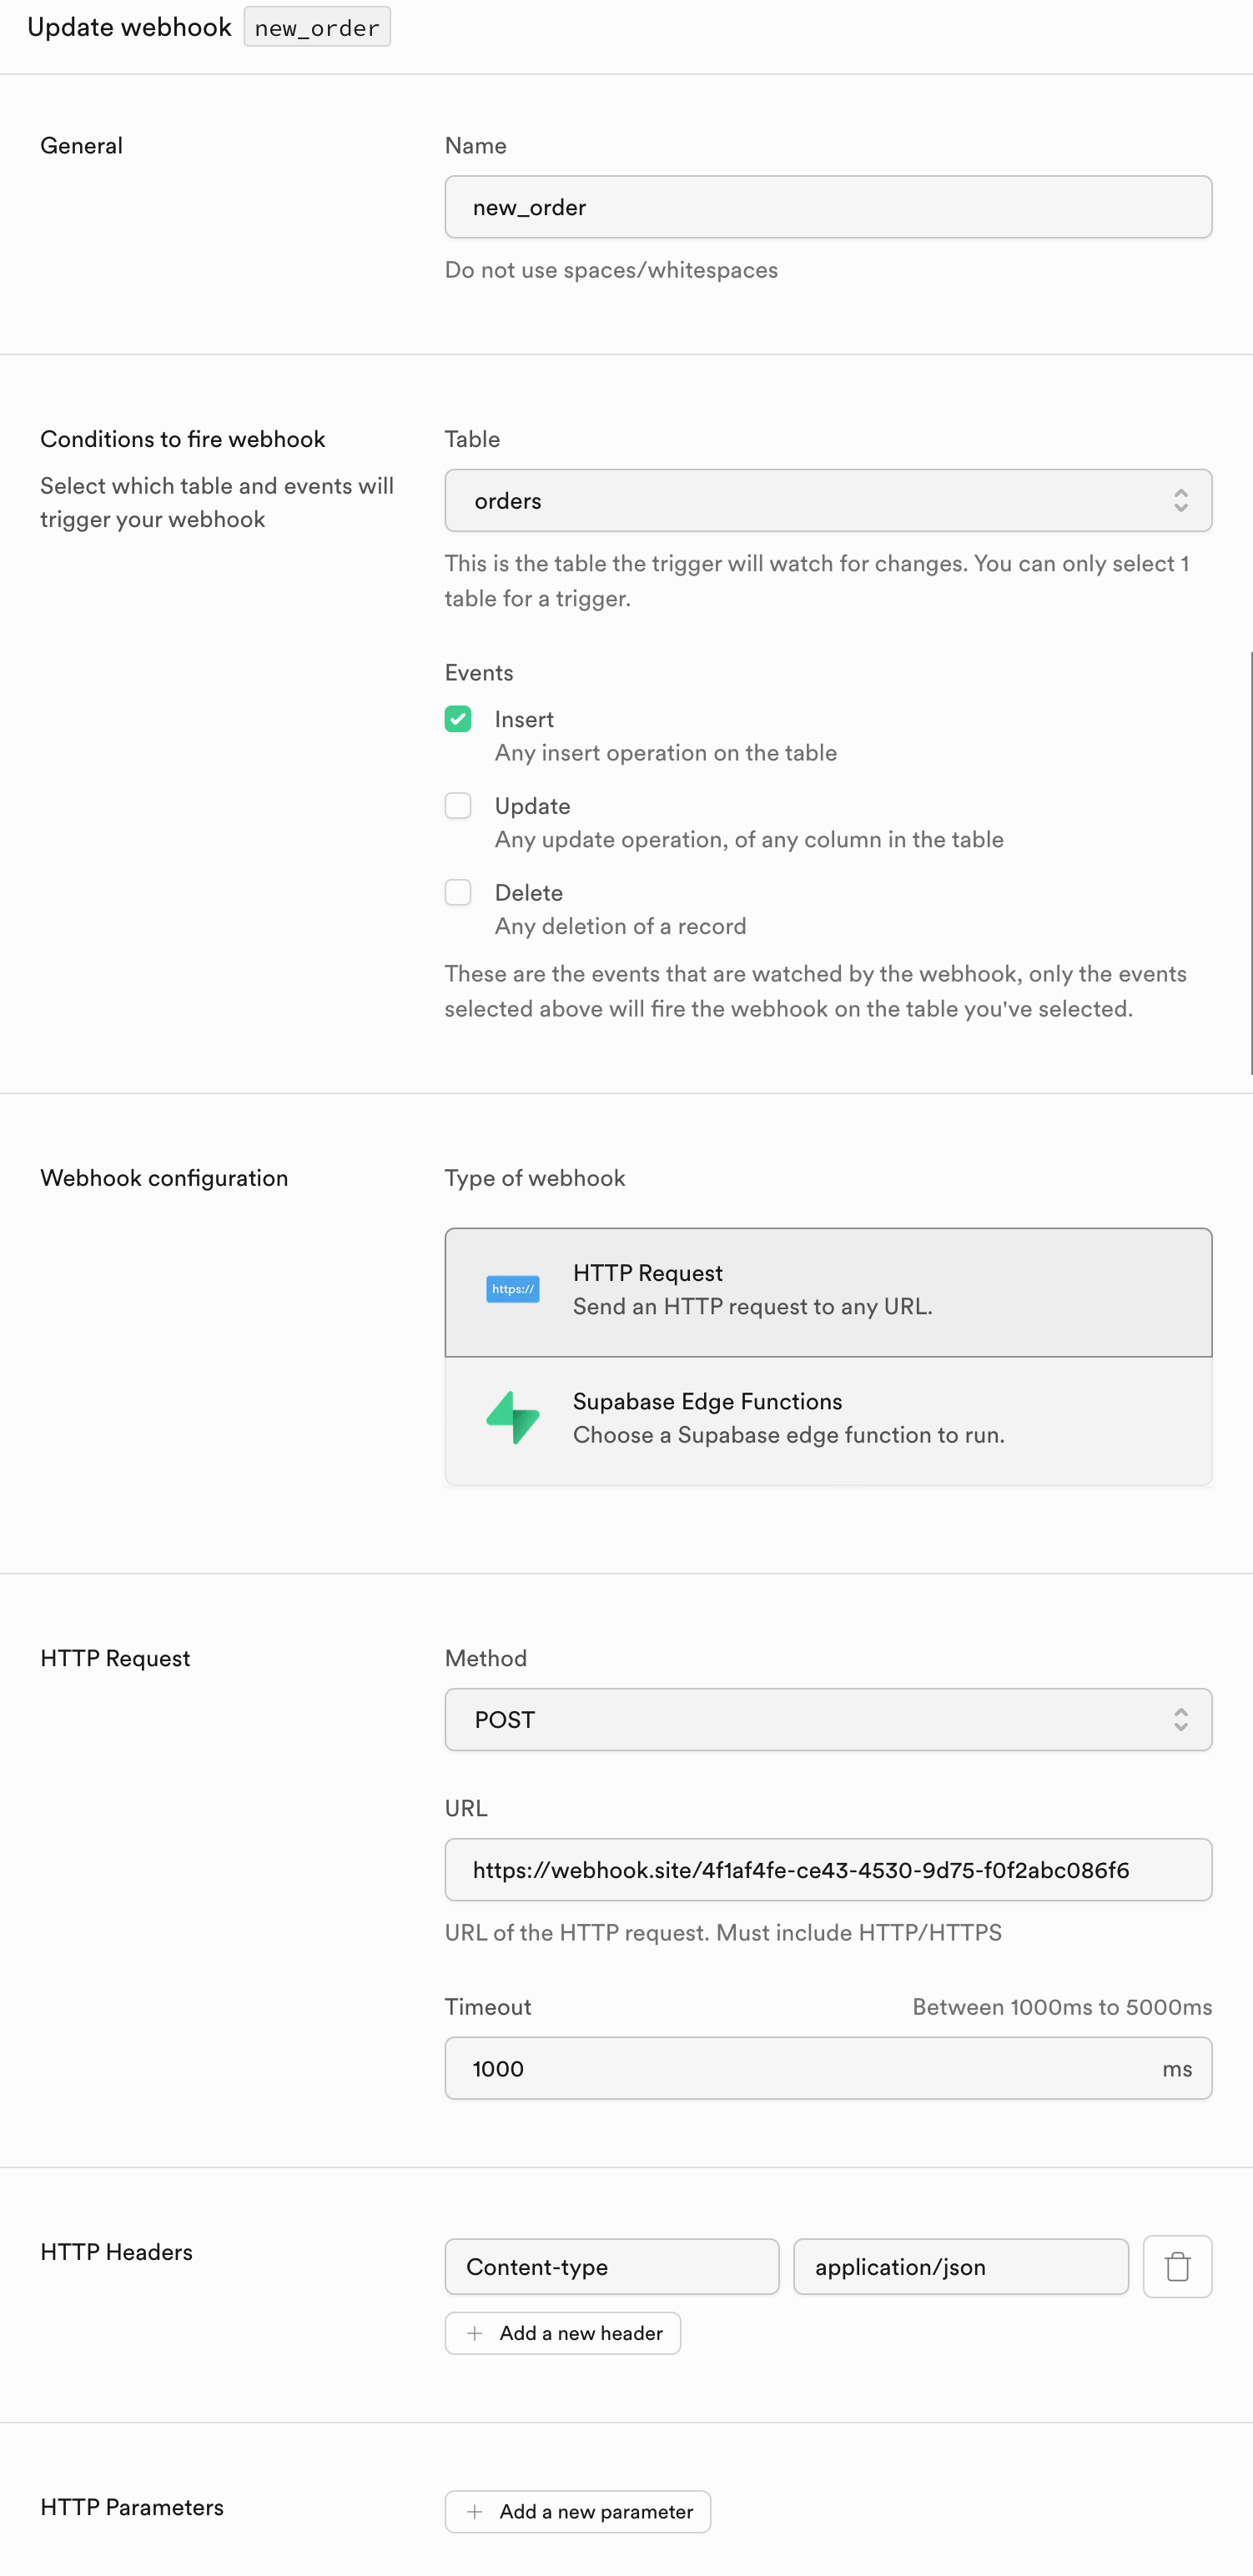The height and width of the screenshot is (2576, 1253).
Task: Click "Do not use spaces/whitespaces" hint text
Action: (x=611, y=270)
